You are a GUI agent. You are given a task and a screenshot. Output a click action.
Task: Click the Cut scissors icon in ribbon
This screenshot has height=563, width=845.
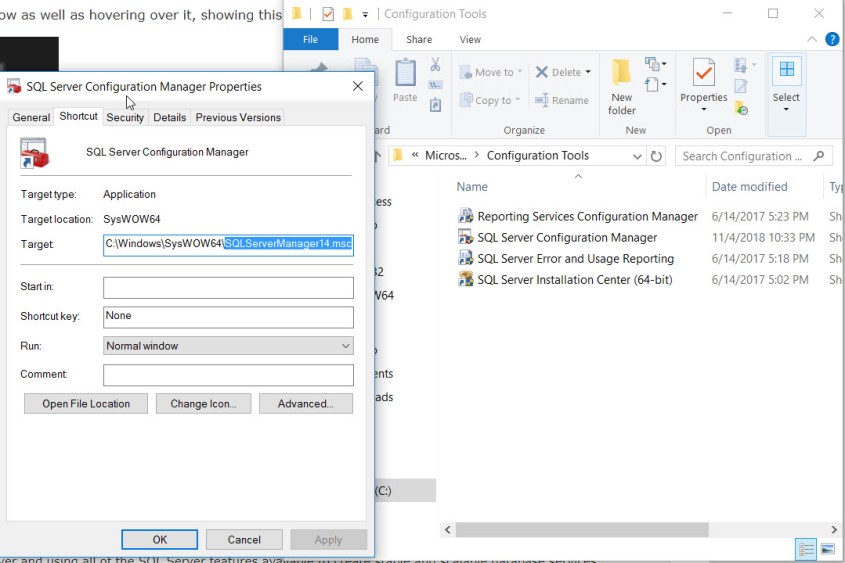click(435, 65)
